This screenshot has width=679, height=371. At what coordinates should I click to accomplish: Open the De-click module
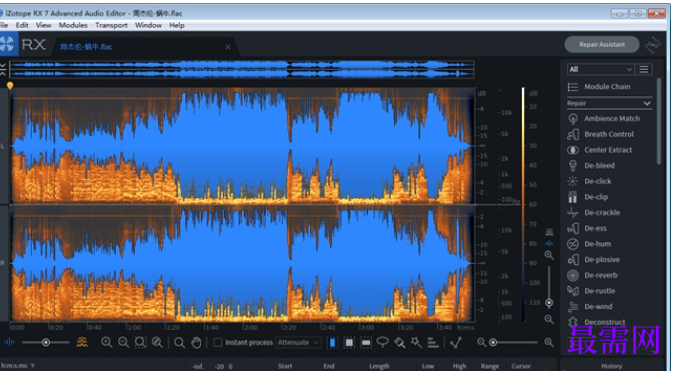point(598,181)
